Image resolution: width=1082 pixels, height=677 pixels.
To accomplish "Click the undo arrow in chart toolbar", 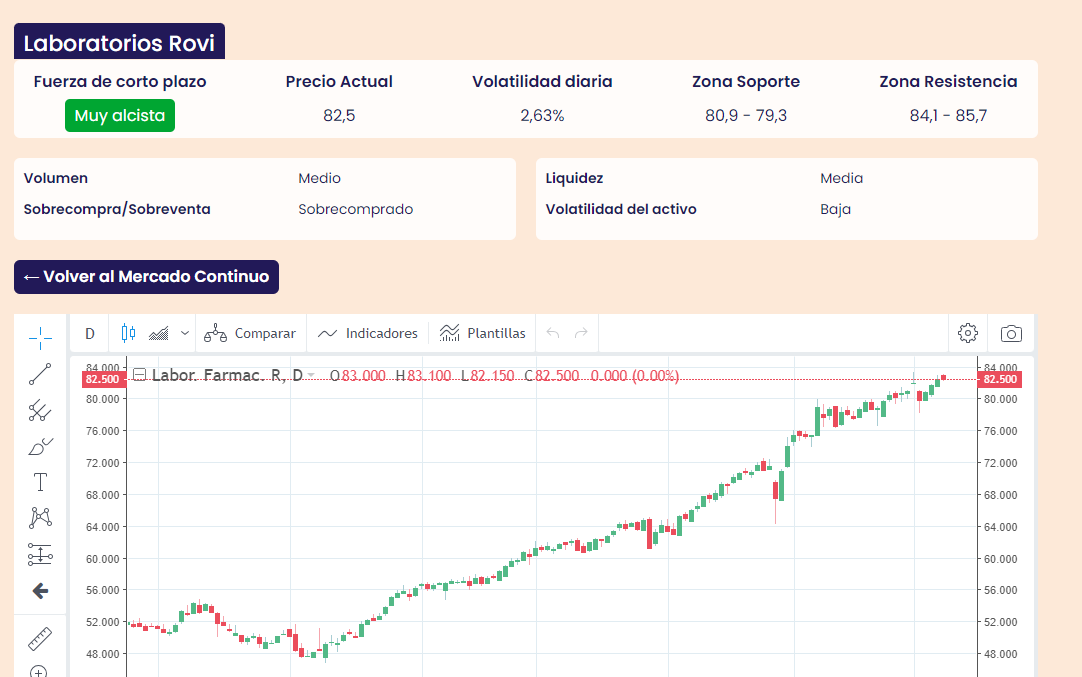I will pyautogui.click(x=553, y=333).
